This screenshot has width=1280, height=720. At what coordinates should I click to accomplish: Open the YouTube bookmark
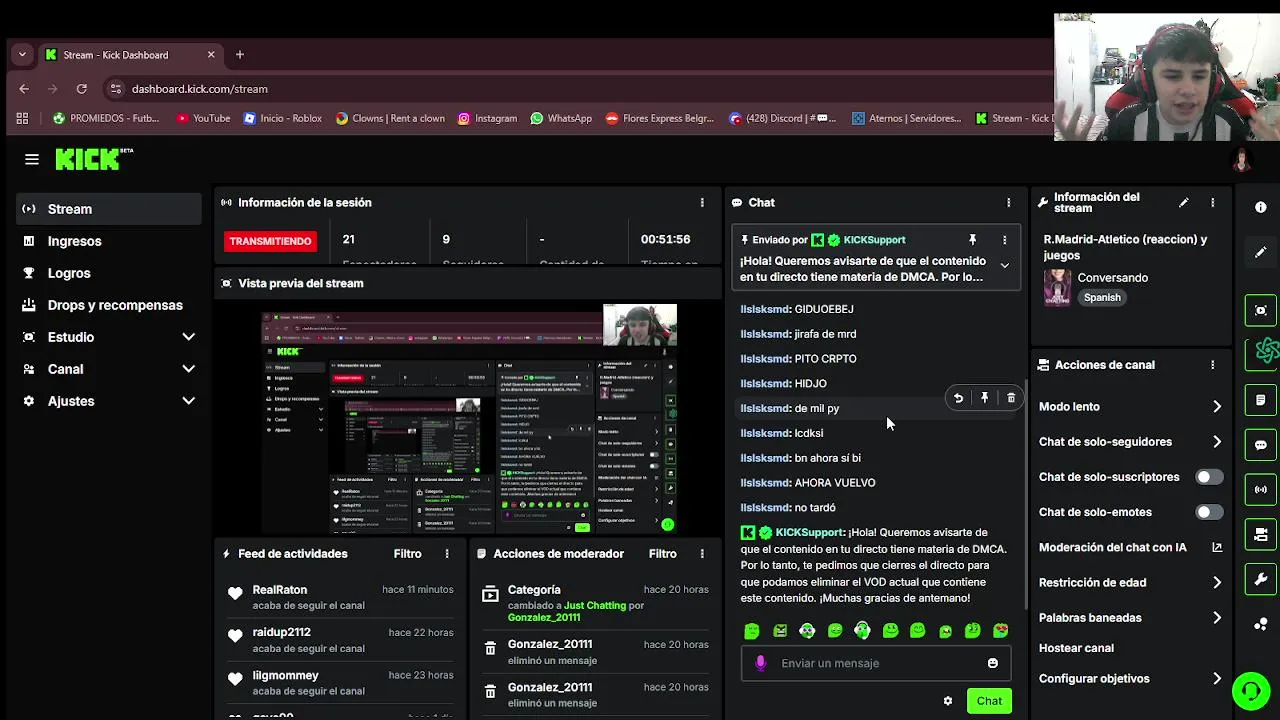point(203,118)
